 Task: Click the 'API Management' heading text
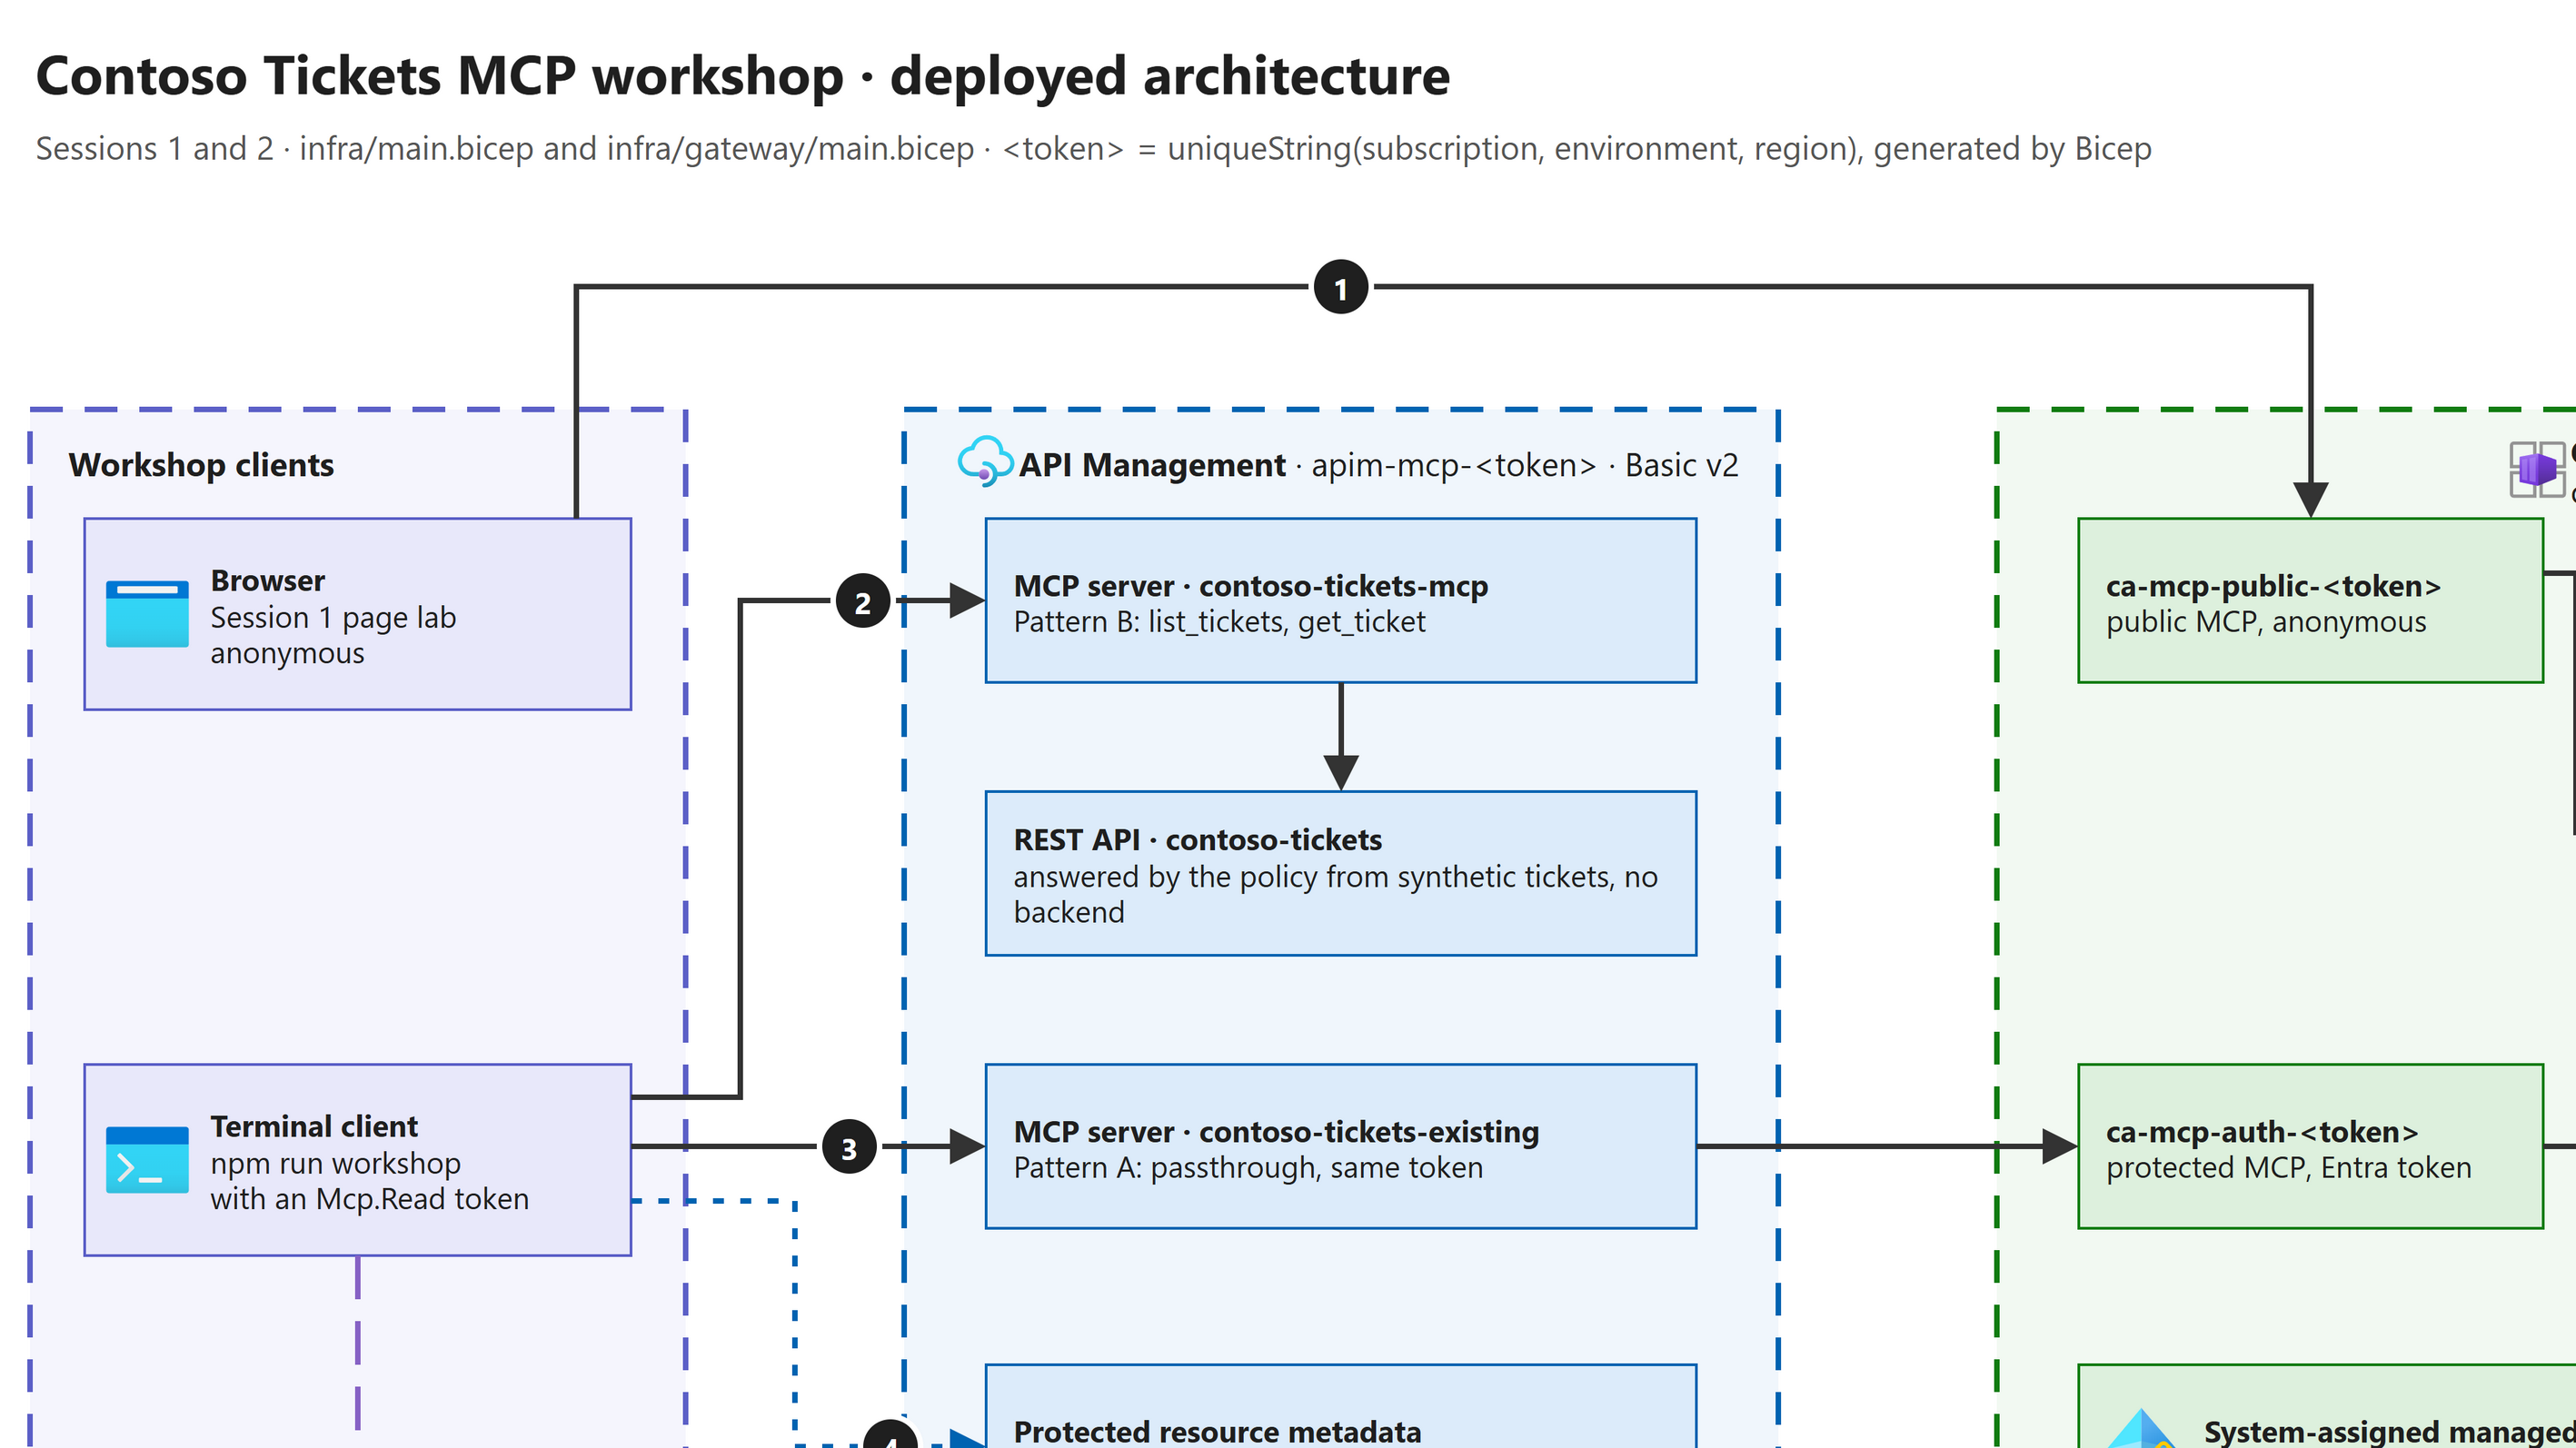click(x=1152, y=465)
